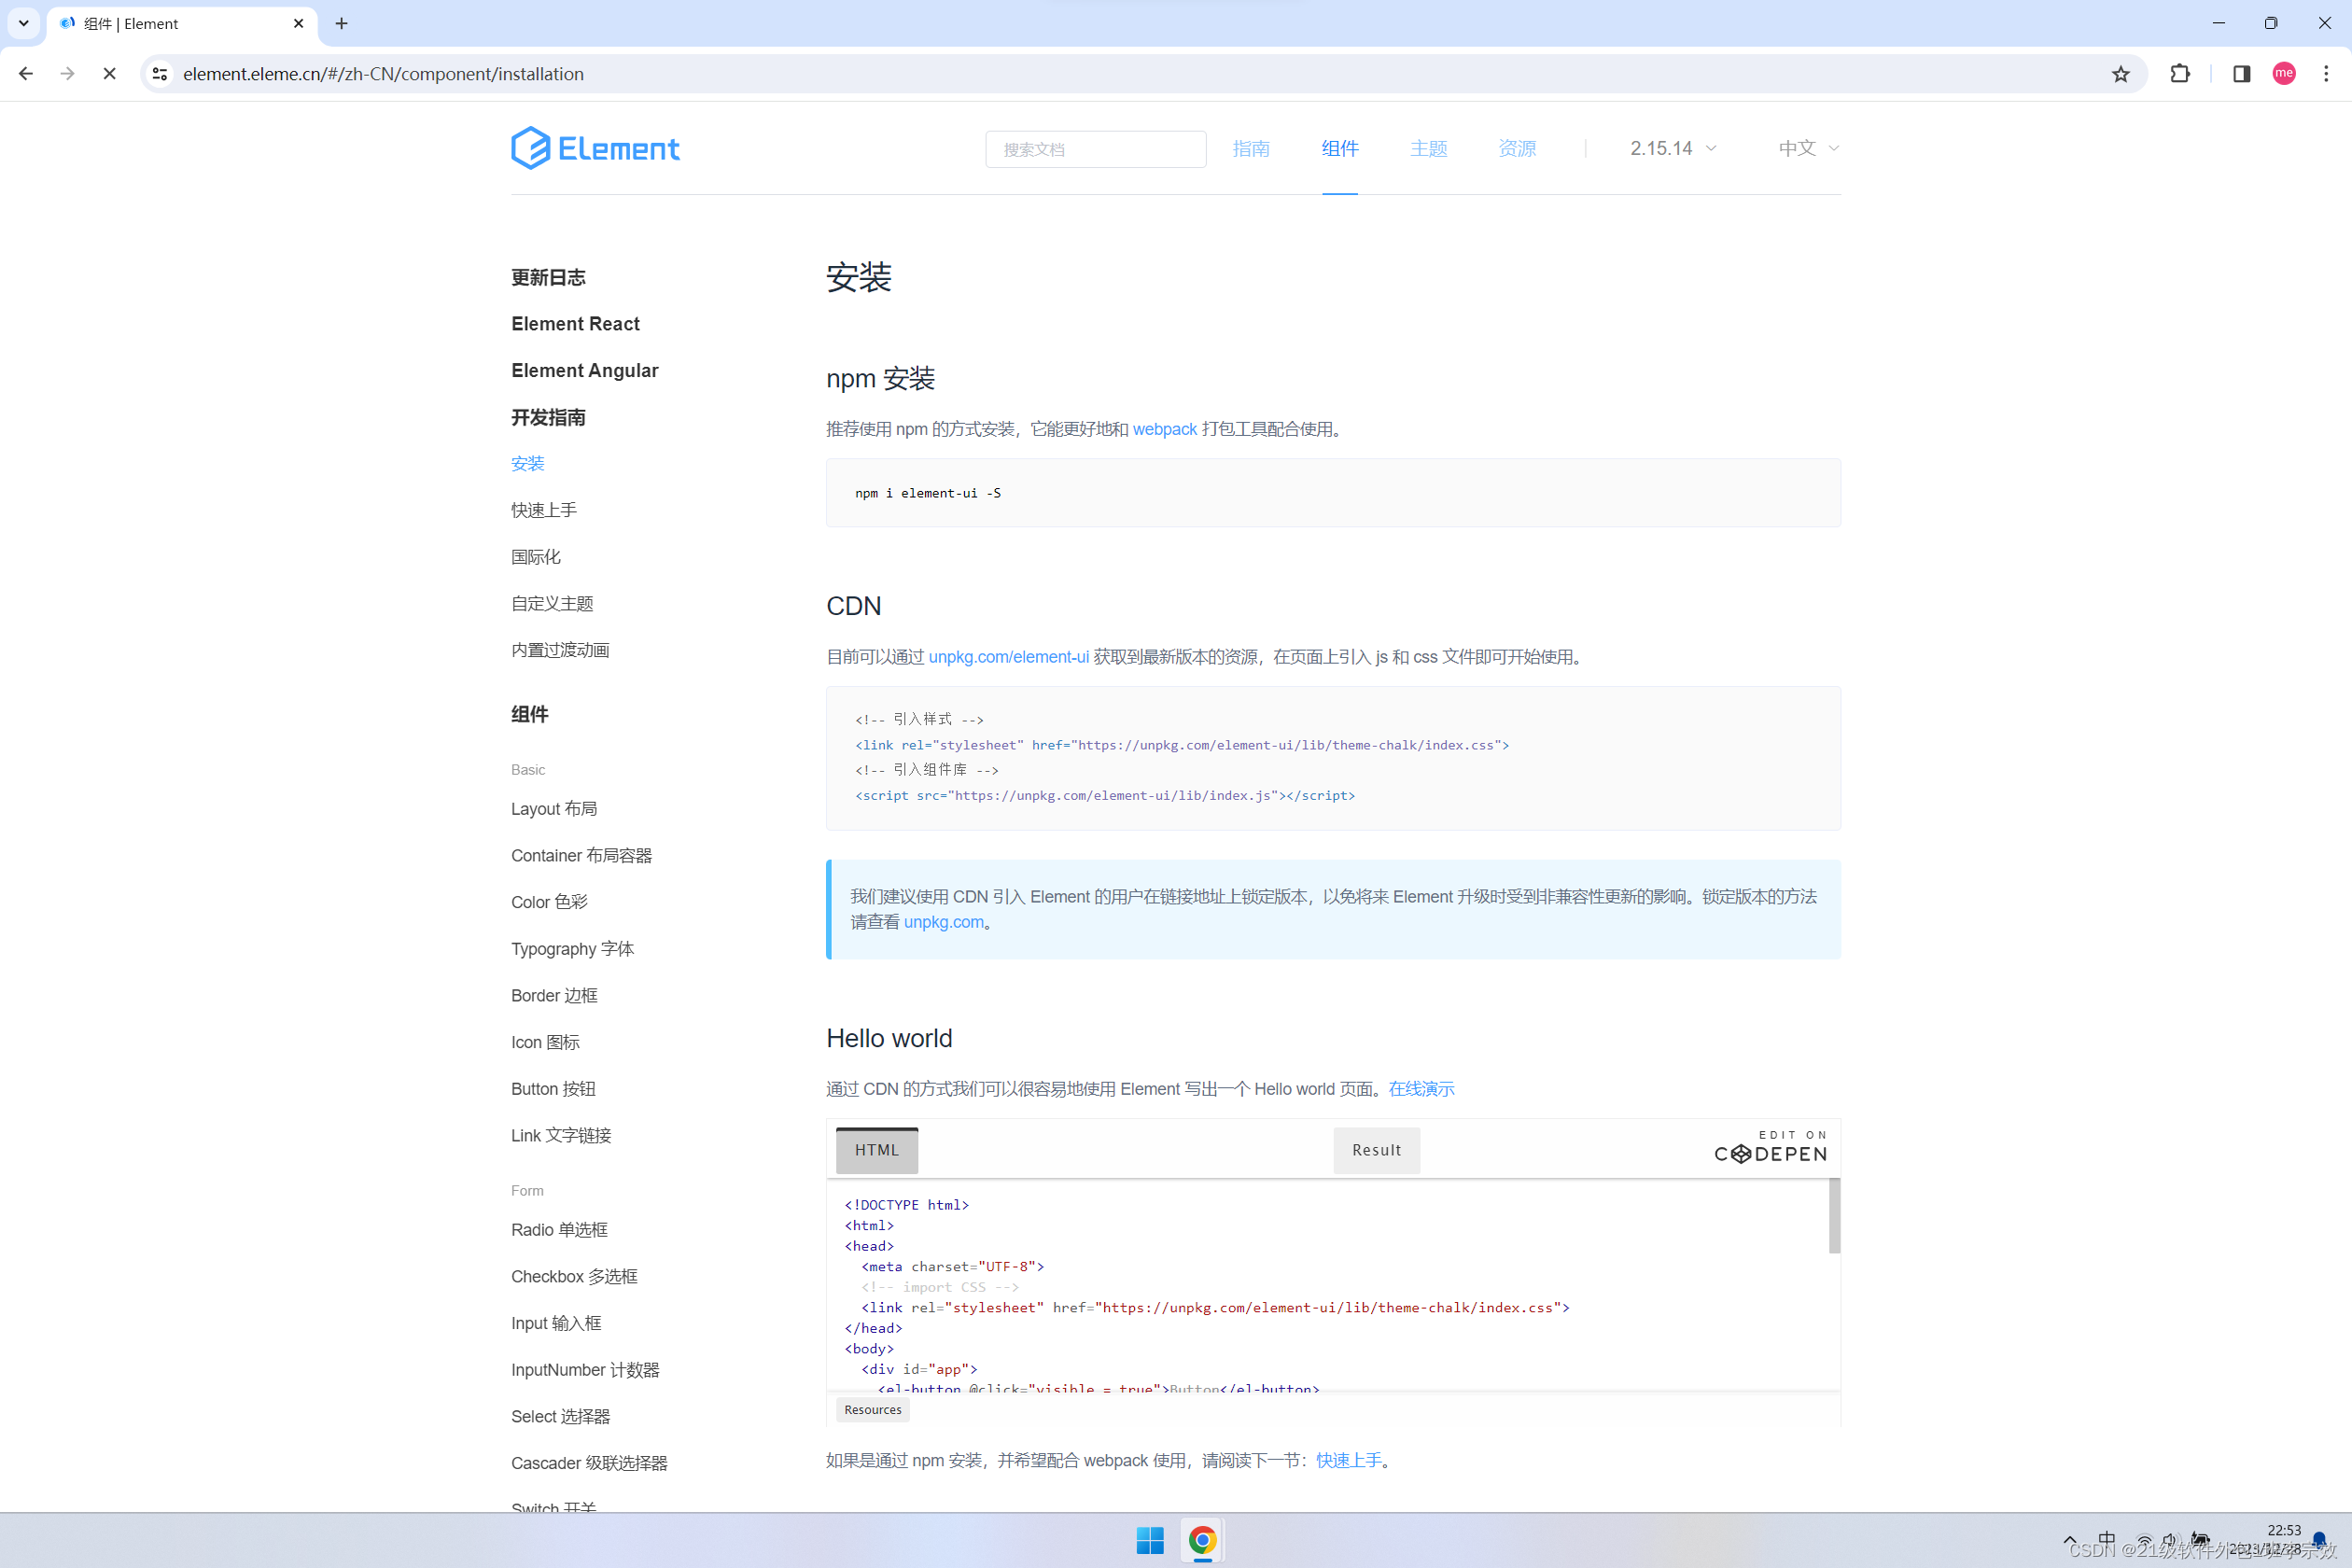
Task: Toggle the browser side panel icon
Action: pos(2241,74)
